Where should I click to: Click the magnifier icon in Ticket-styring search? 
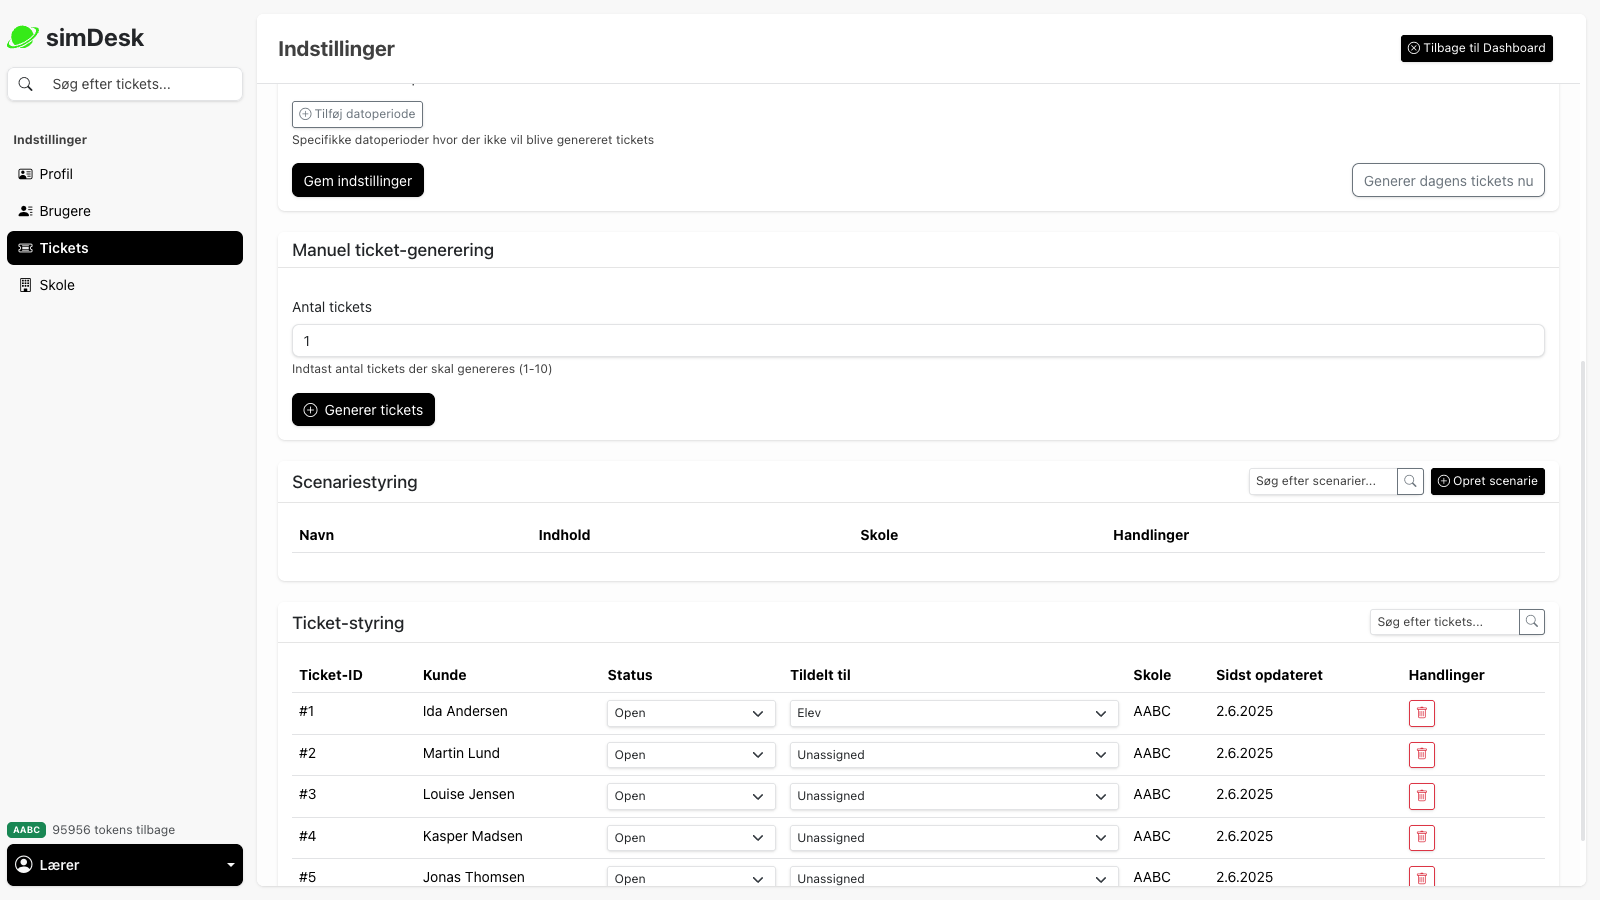(x=1531, y=621)
